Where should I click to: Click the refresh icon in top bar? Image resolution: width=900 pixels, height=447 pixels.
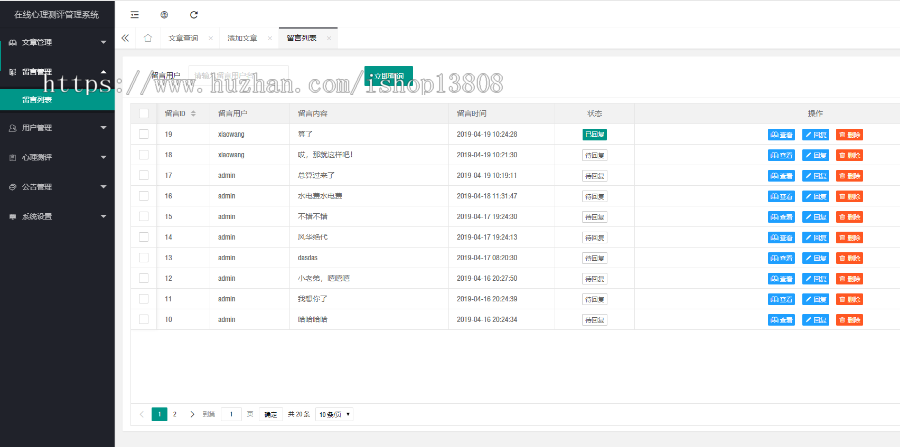(x=193, y=15)
